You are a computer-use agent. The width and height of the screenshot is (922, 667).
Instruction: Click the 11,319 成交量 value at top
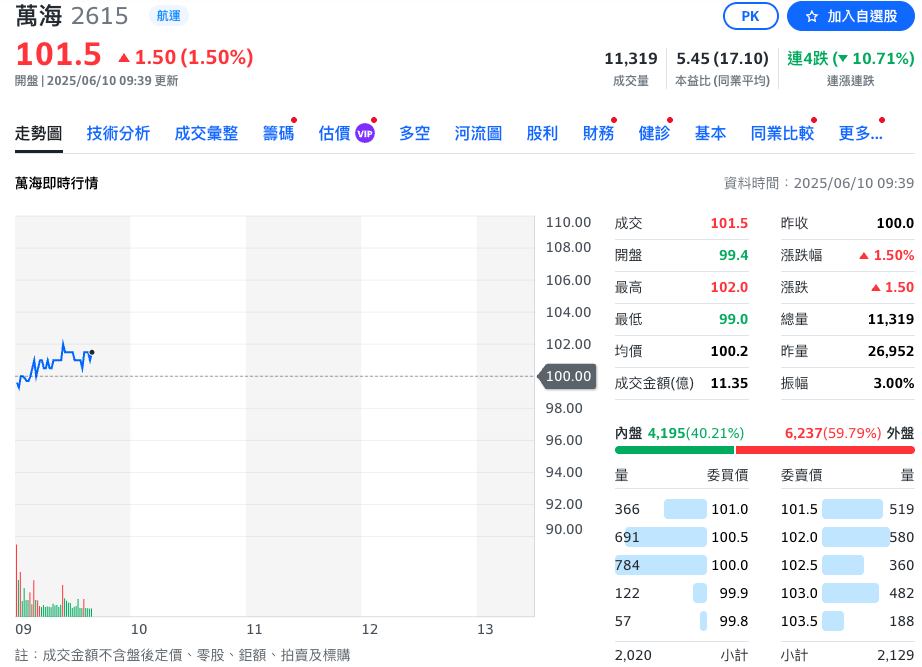pos(631,58)
